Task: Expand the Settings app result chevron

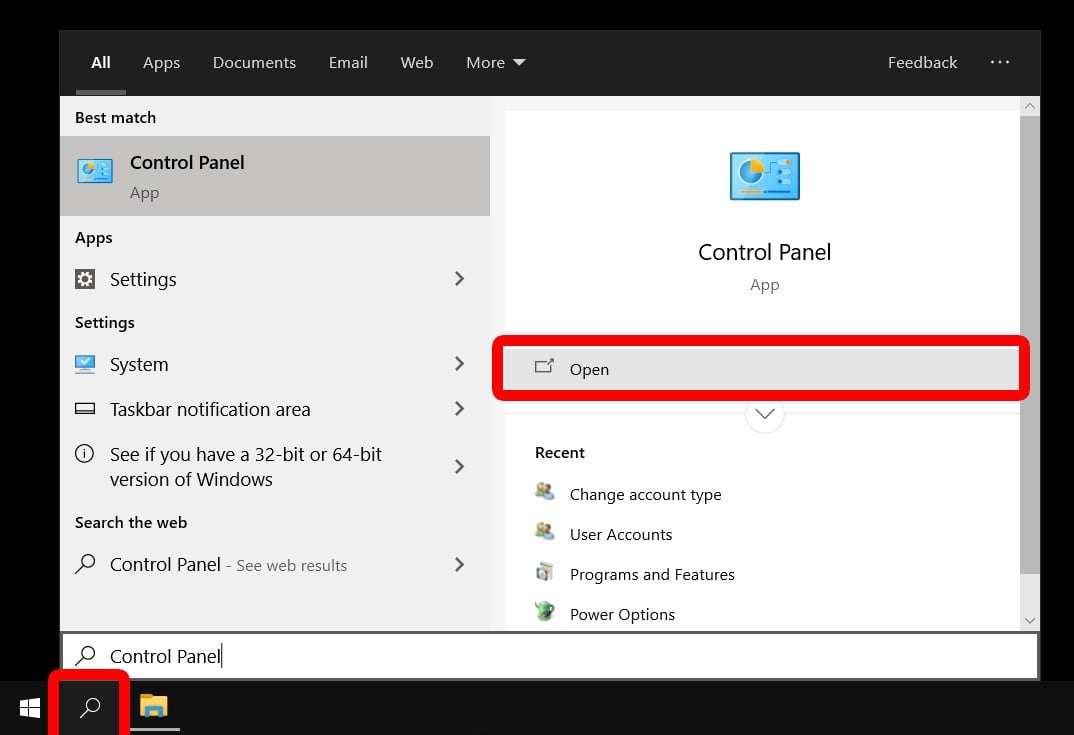Action: (x=459, y=279)
